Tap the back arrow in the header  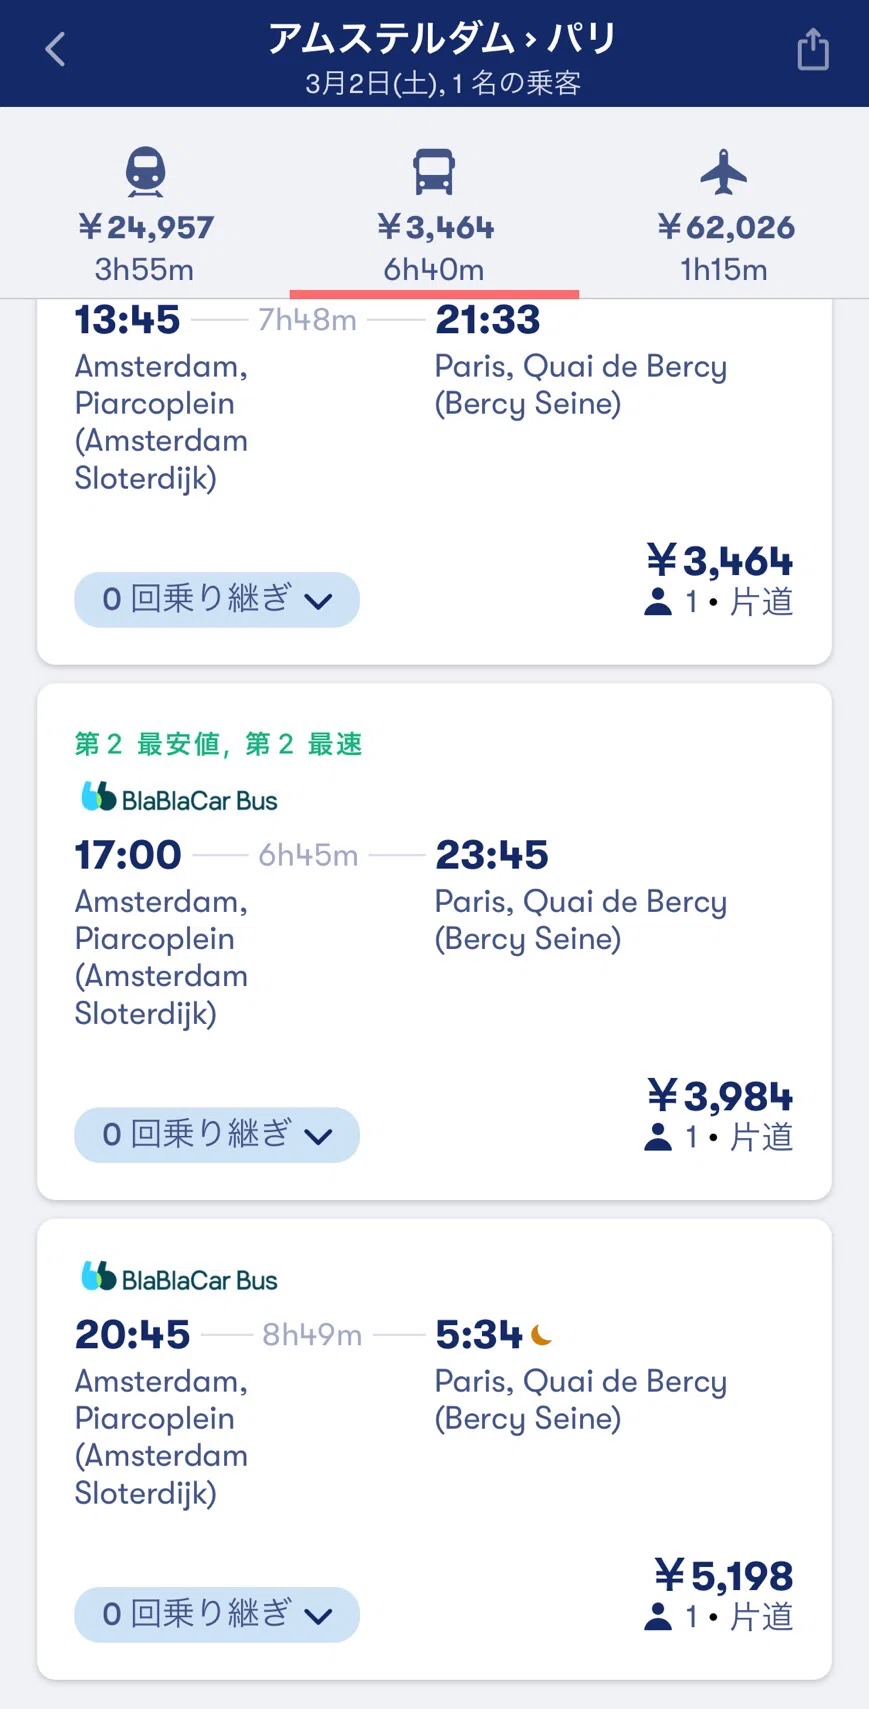click(x=56, y=49)
